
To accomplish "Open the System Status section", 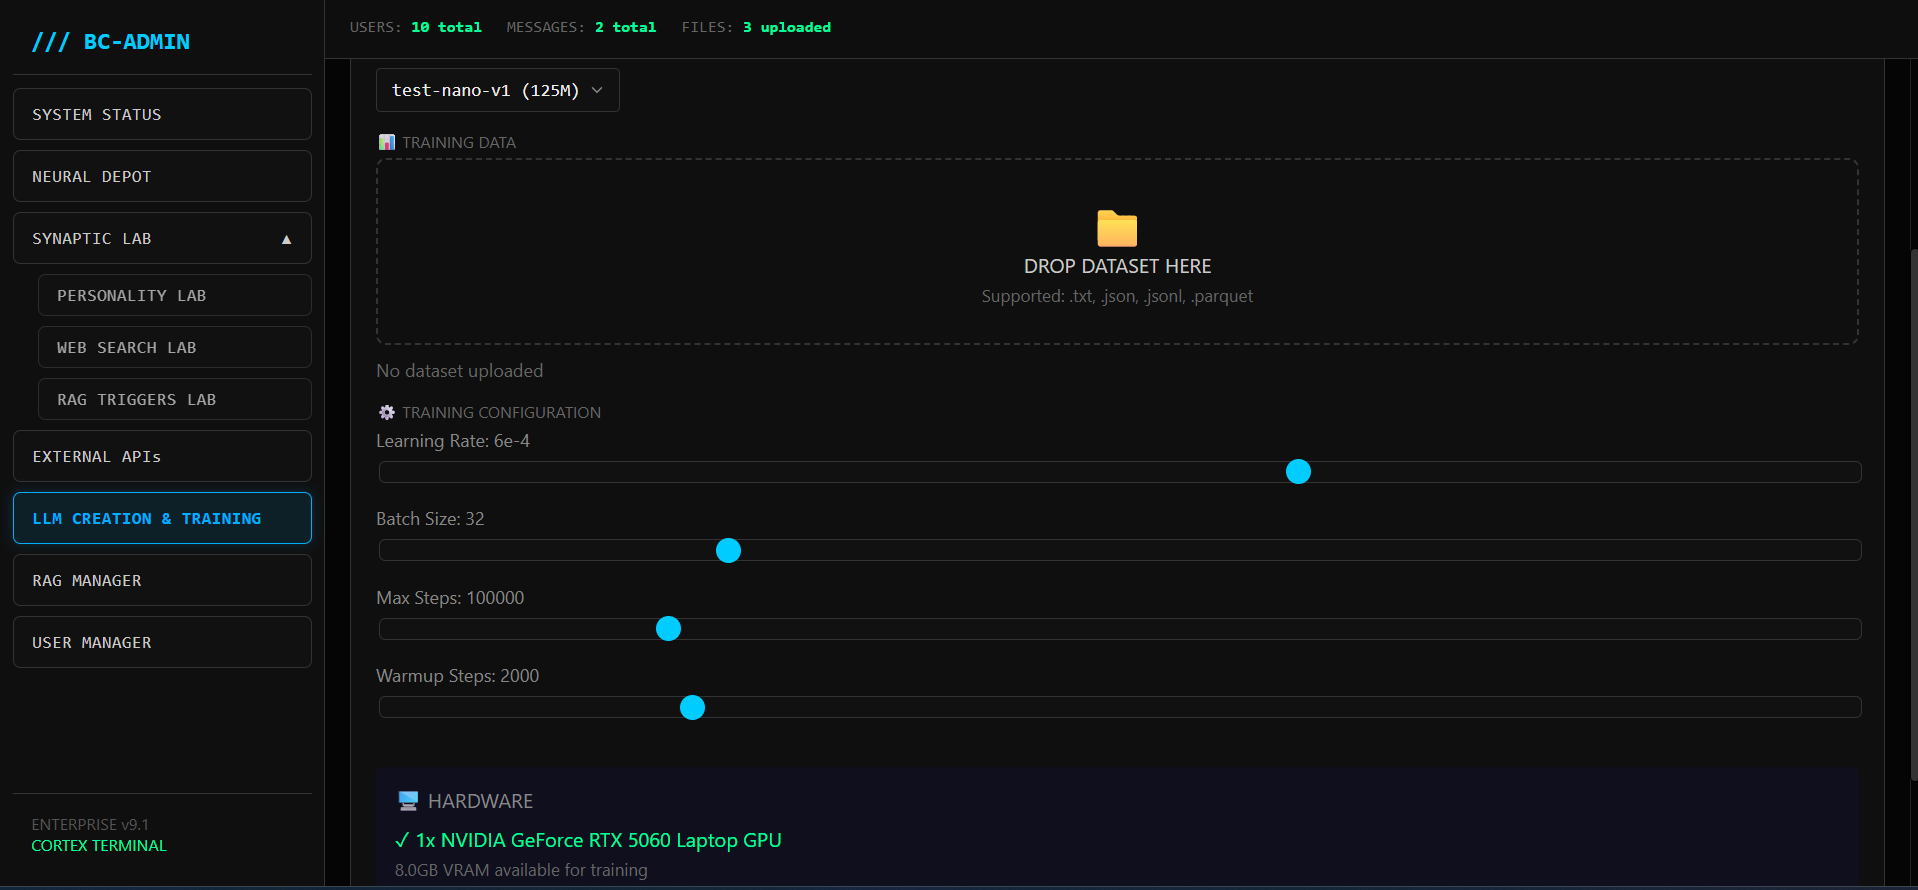I will point(162,115).
